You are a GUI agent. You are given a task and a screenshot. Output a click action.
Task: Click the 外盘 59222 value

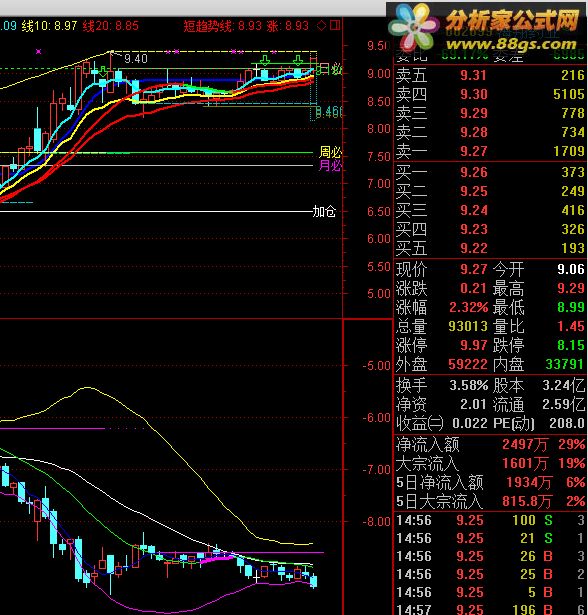click(x=468, y=364)
